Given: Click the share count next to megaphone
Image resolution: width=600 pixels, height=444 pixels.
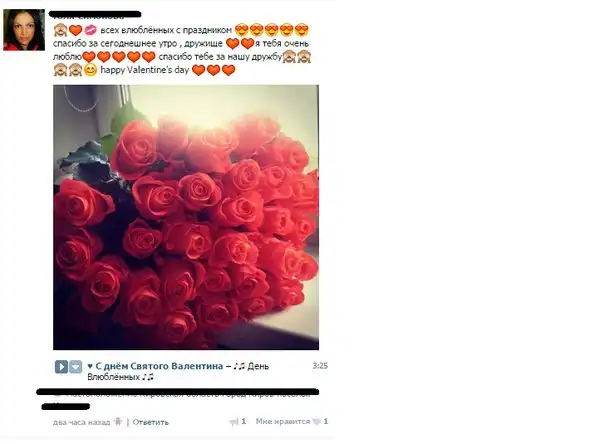Looking at the screenshot, I should [x=244, y=421].
